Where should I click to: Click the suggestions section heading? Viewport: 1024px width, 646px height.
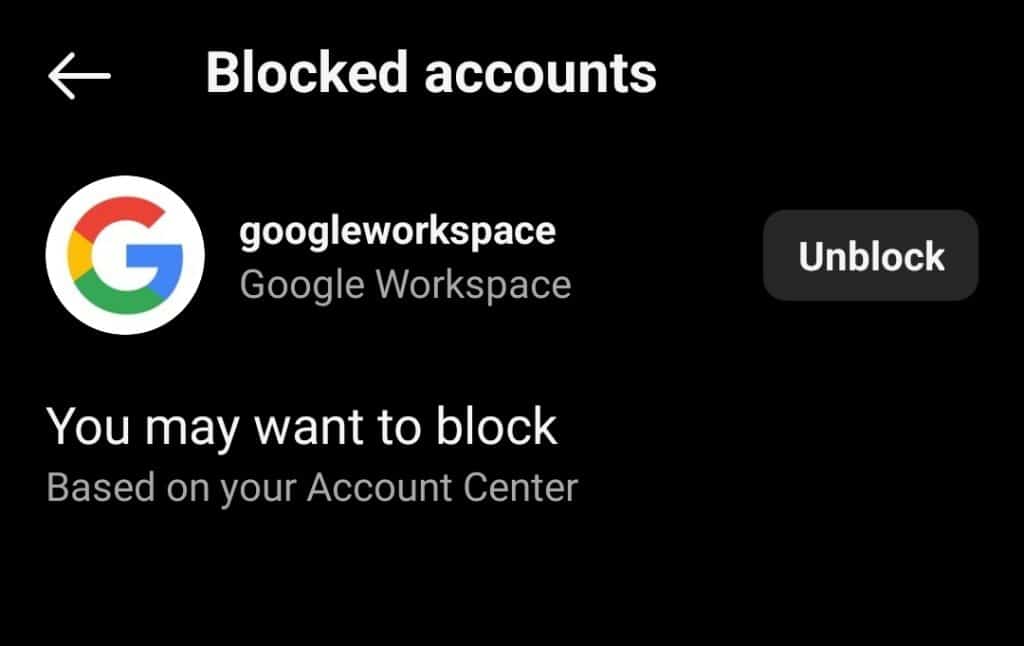coord(302,426)
